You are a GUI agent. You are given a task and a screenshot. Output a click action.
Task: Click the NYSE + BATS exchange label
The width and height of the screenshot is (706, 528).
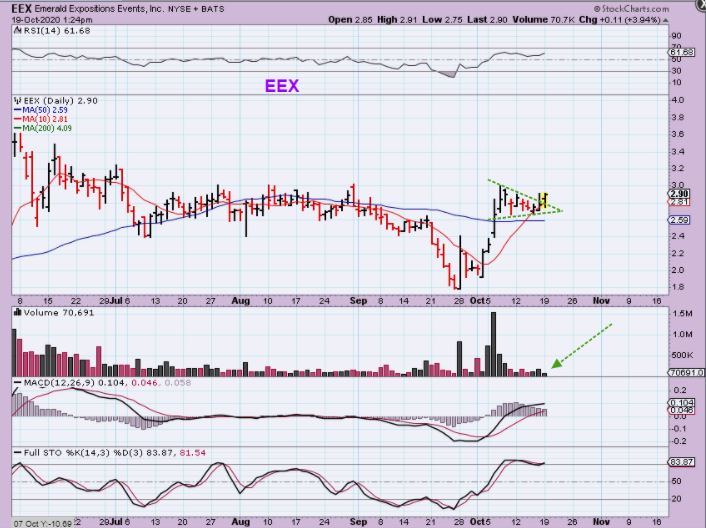(x=196, y=9)
